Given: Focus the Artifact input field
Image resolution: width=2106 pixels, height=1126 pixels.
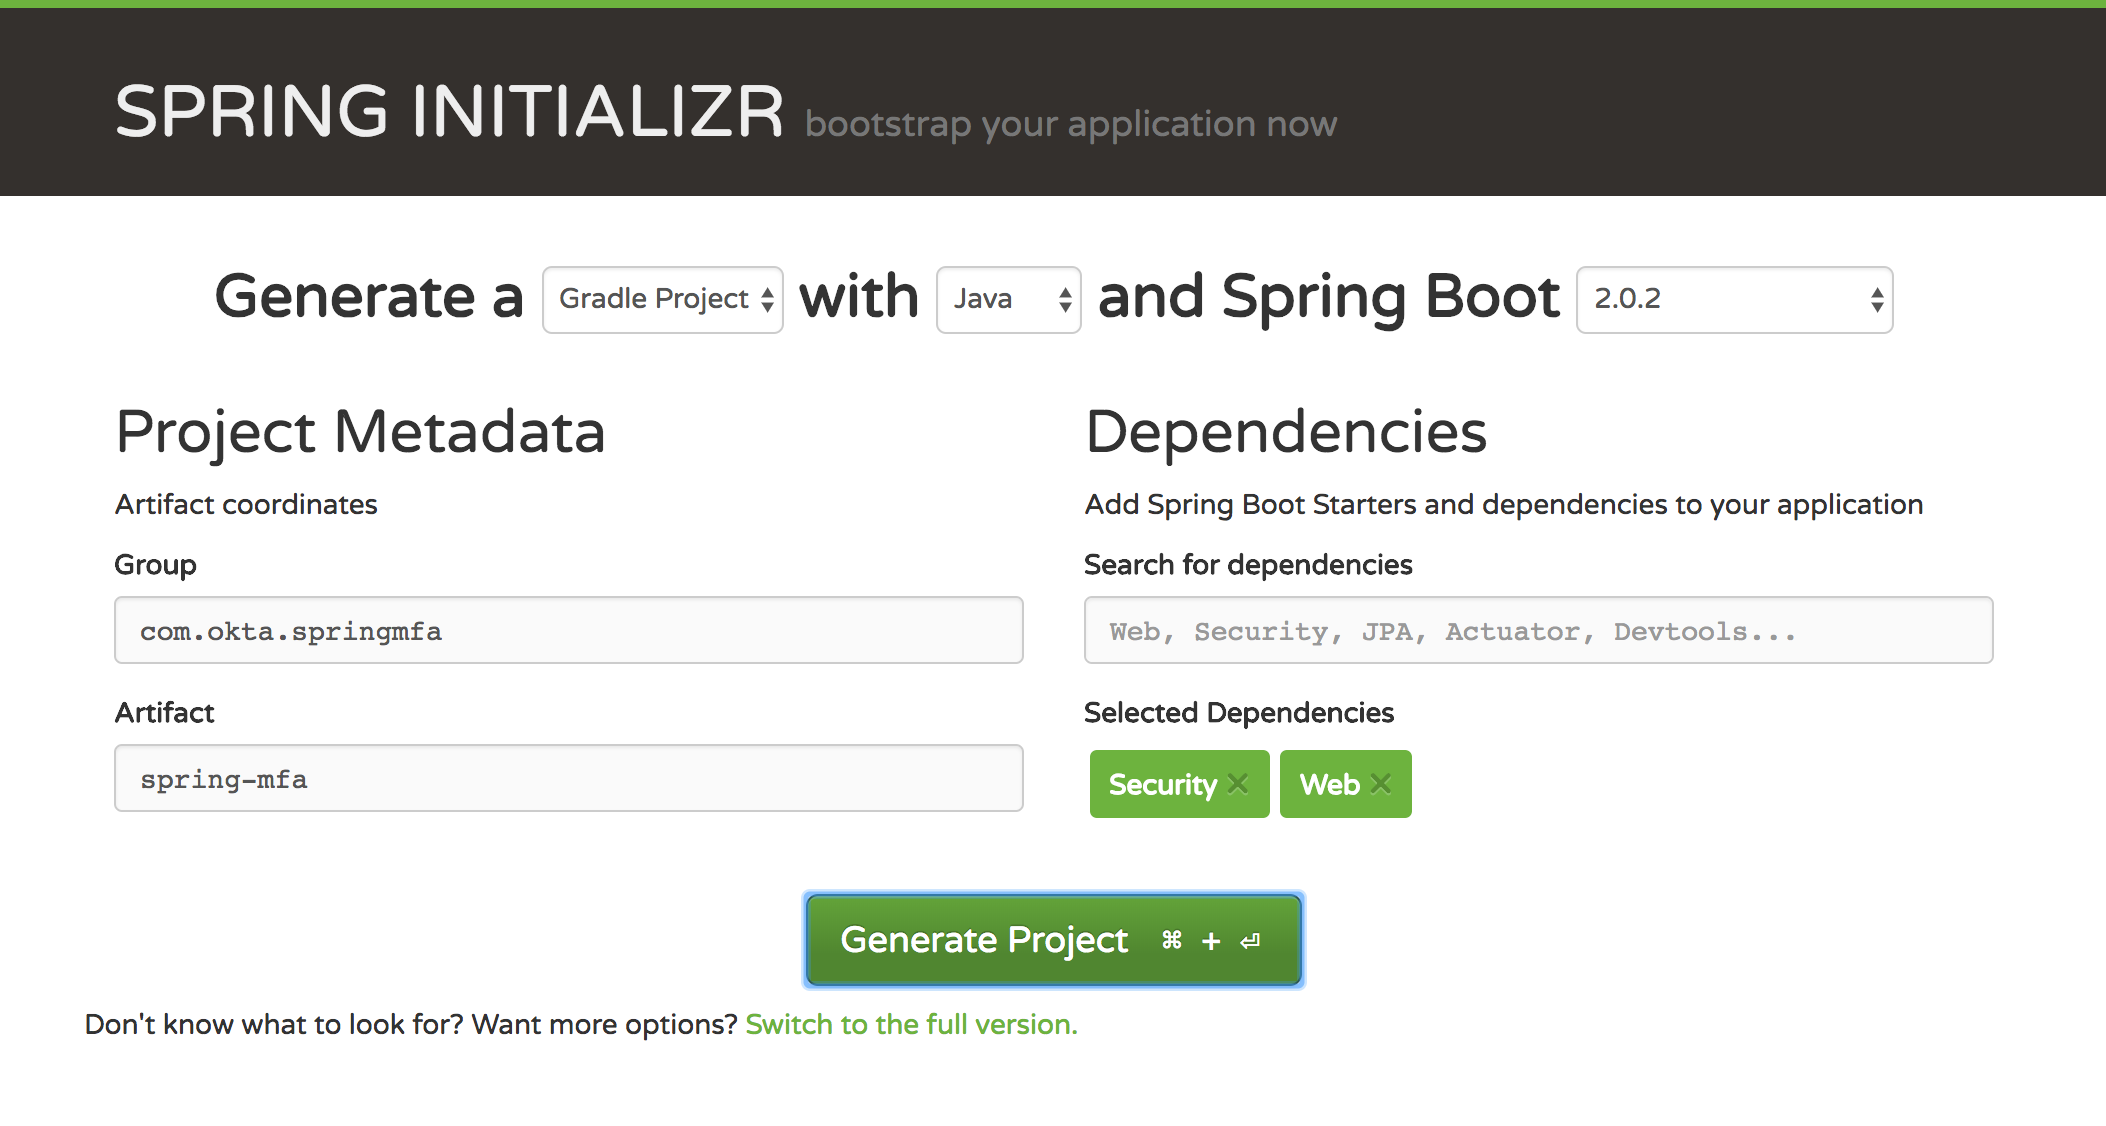Looking at the screenshot, I should click(568, 779).
